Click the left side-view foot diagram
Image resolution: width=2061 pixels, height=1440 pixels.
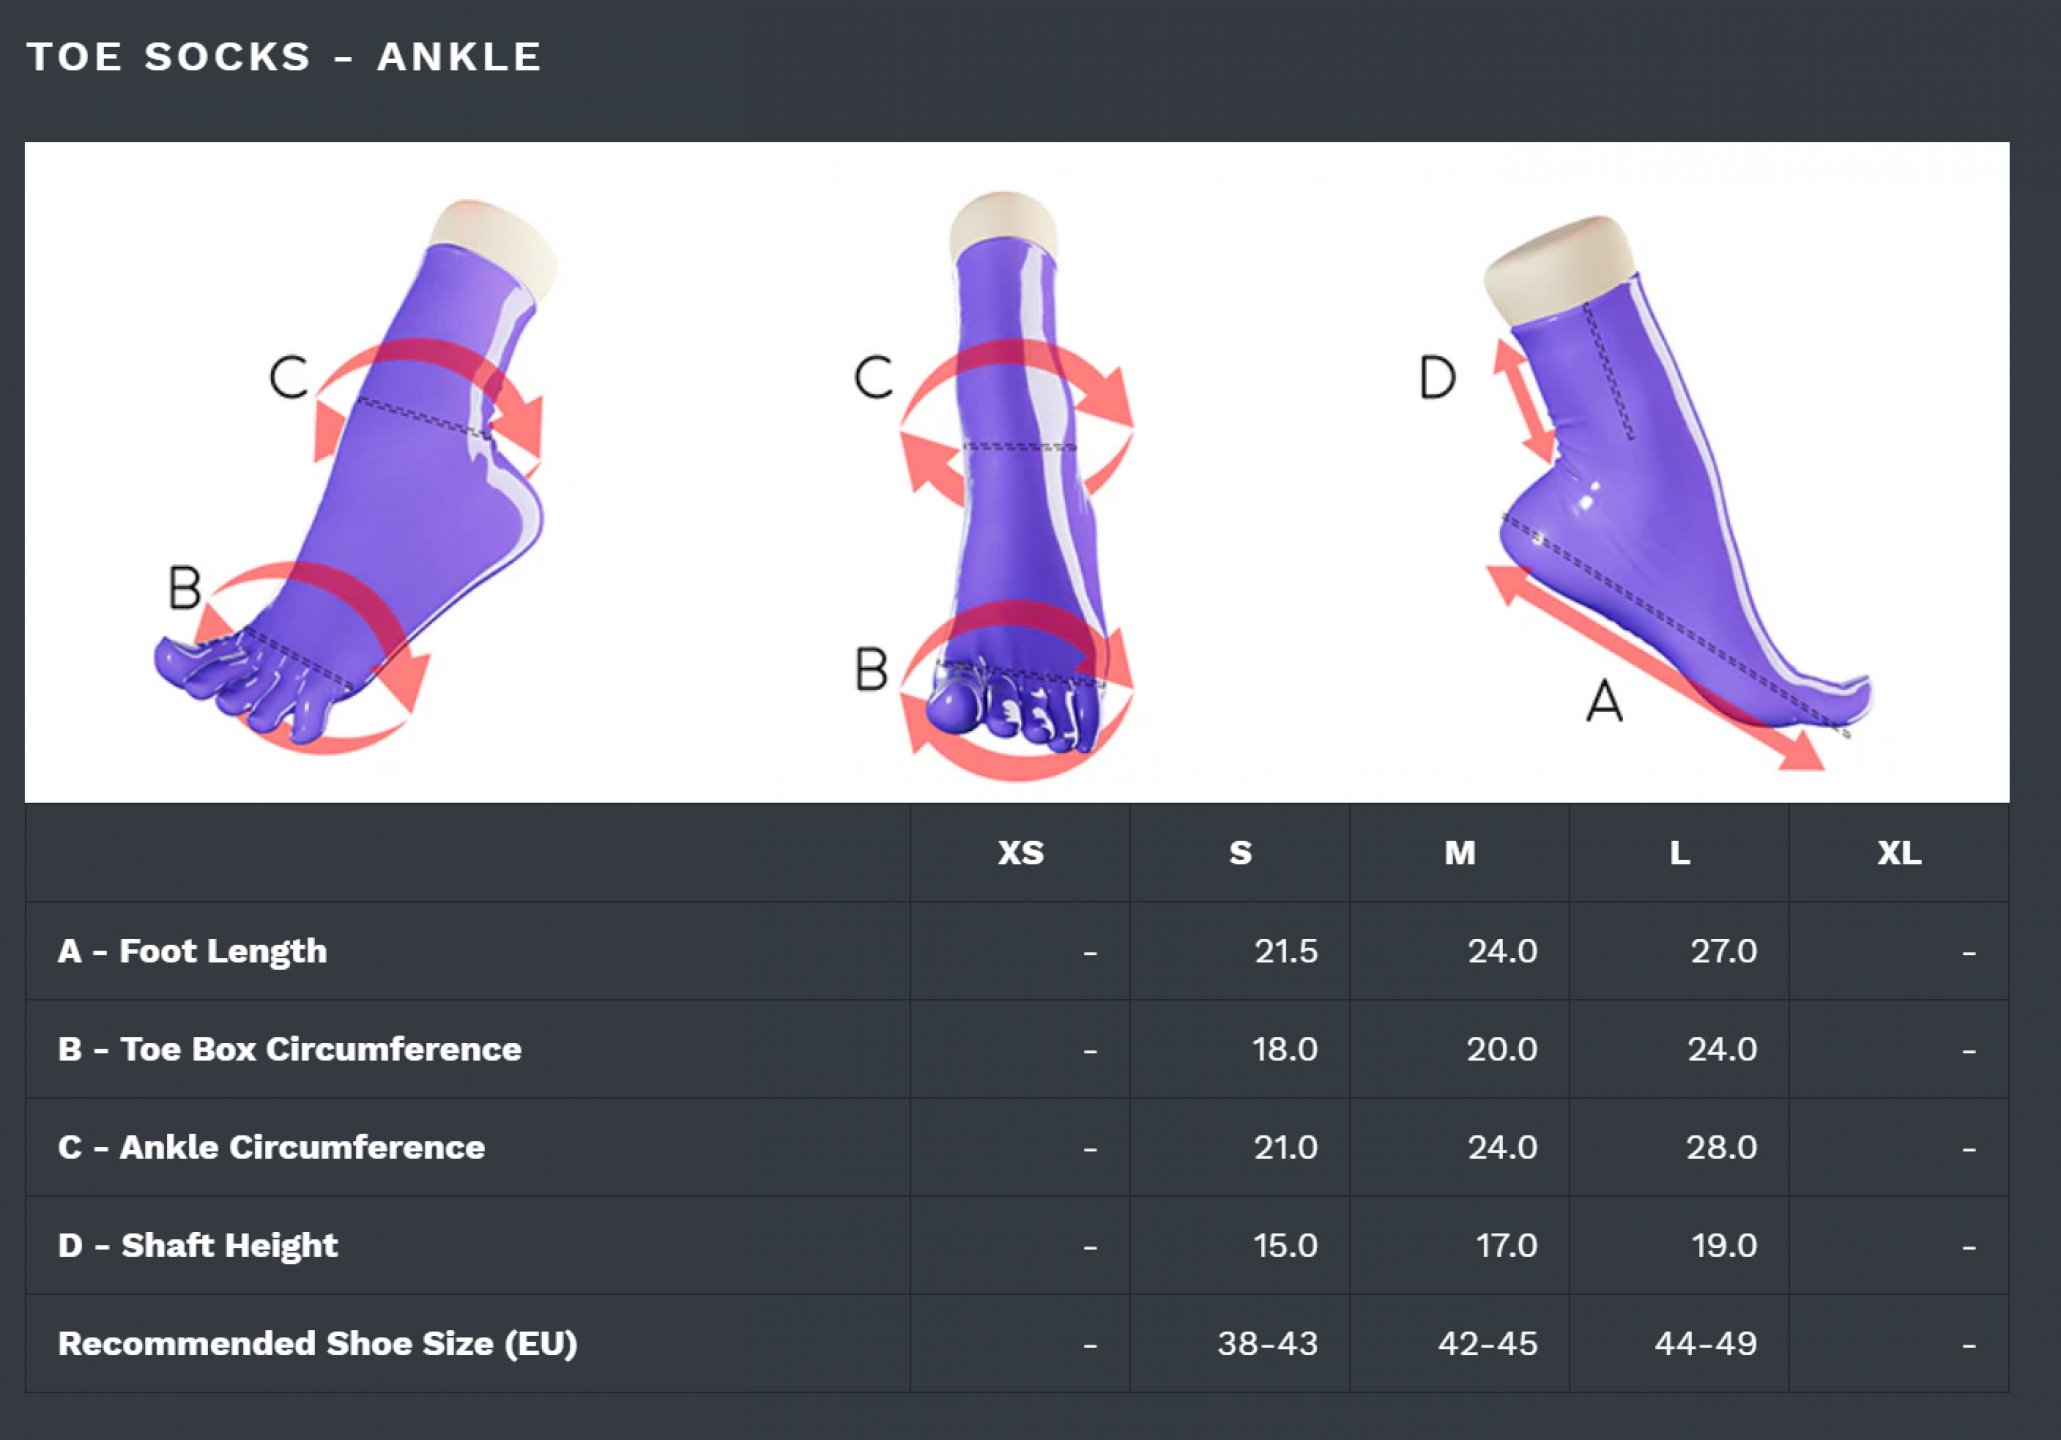[x=350, y=475]
